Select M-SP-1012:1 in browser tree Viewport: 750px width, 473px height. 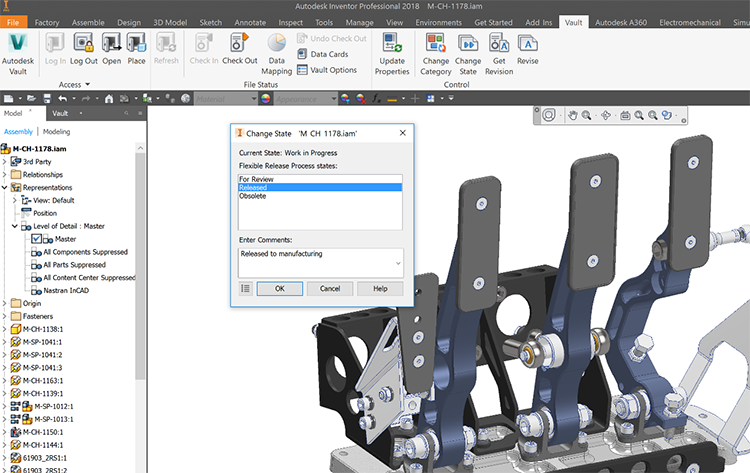(x=54, y=407)
